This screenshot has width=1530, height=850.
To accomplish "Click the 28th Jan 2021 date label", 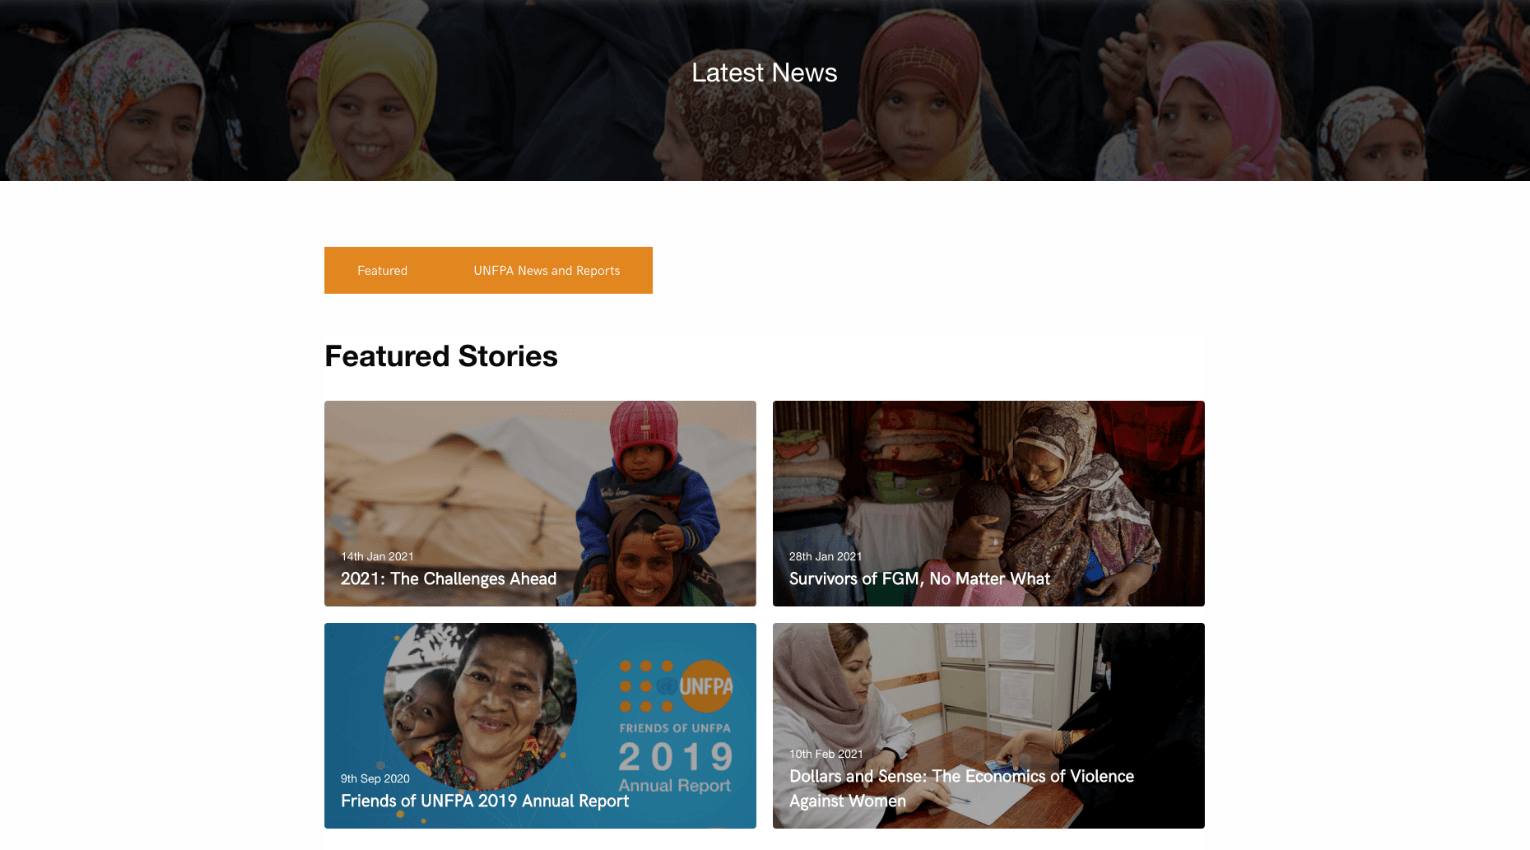I will [825, 556].
